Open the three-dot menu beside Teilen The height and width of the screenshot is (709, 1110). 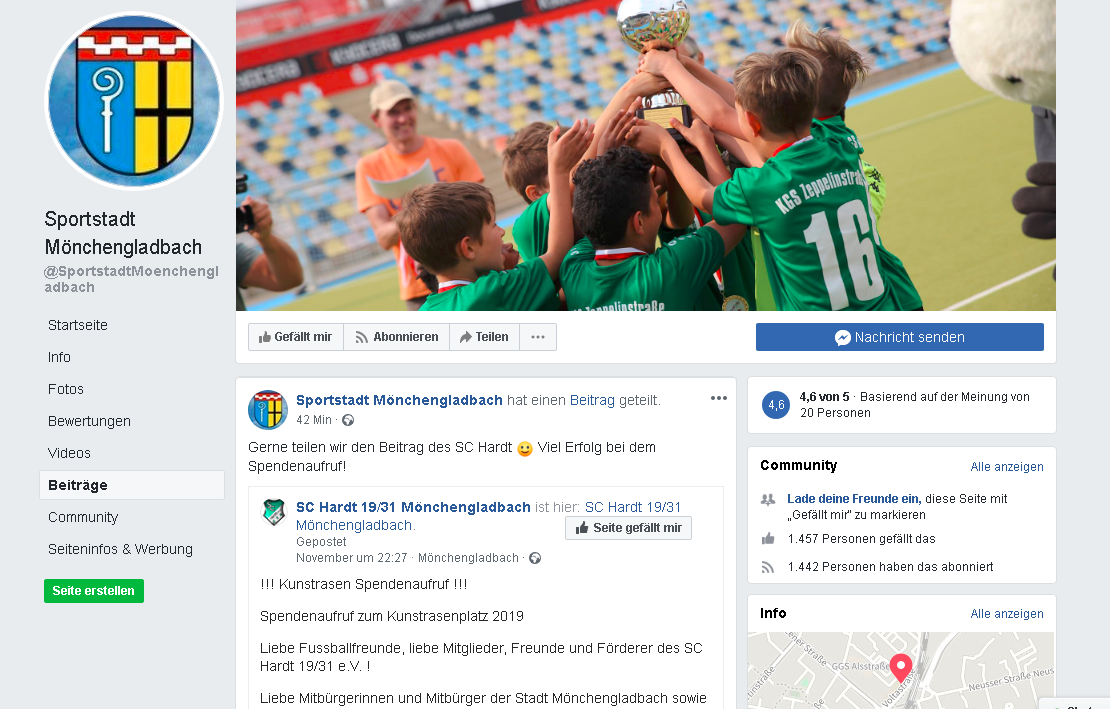[538, 337]
